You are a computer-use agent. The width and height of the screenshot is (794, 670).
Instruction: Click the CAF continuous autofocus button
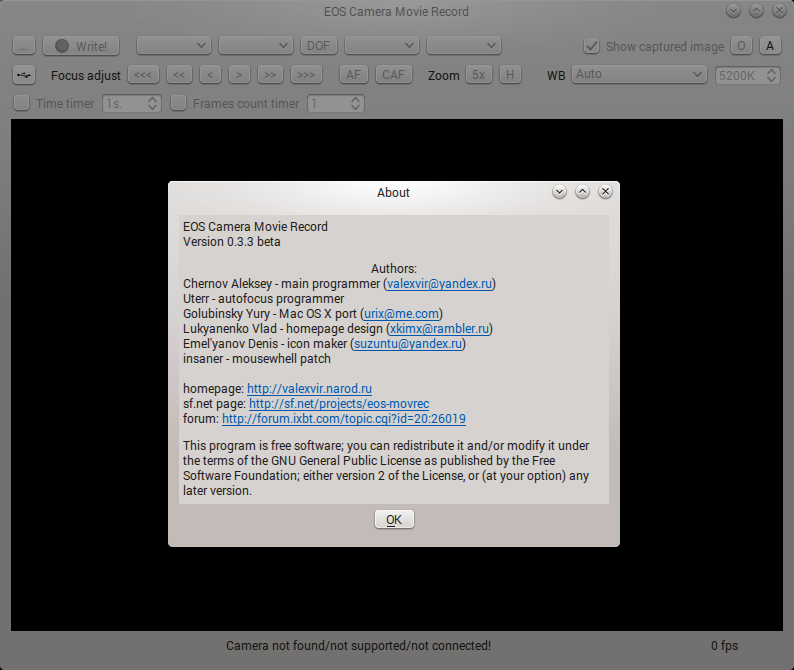click(x=393, y=75)
